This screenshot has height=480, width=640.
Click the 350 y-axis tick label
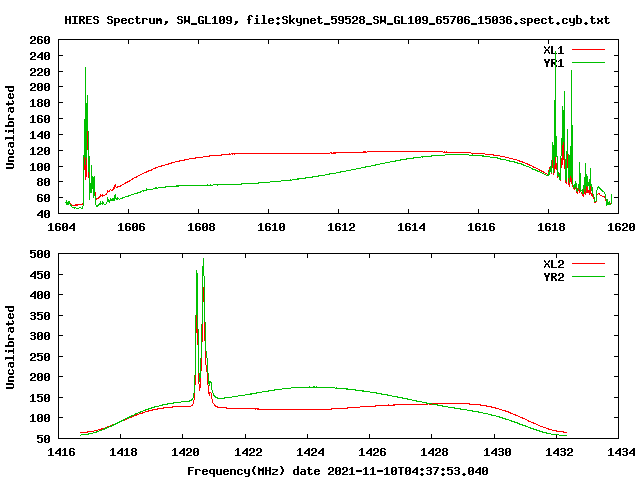tap(40, 316)
